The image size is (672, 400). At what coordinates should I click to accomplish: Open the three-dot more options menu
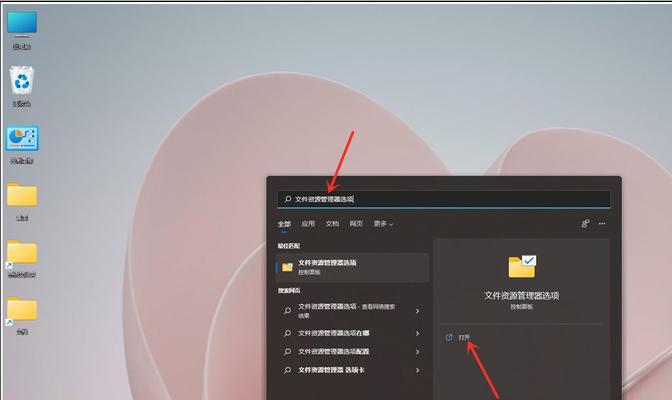click(x=602, y=223)
